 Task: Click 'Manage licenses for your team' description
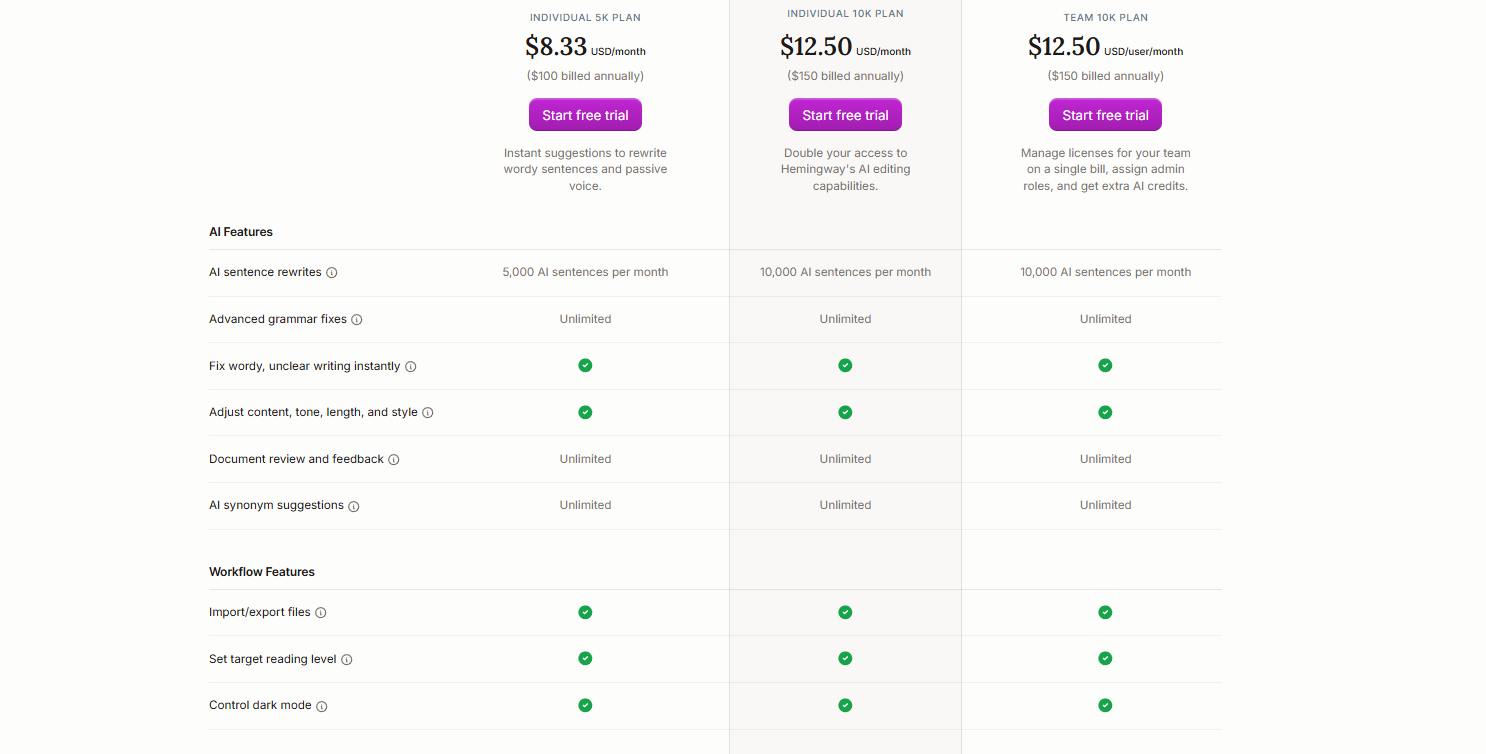[1105, 169]
